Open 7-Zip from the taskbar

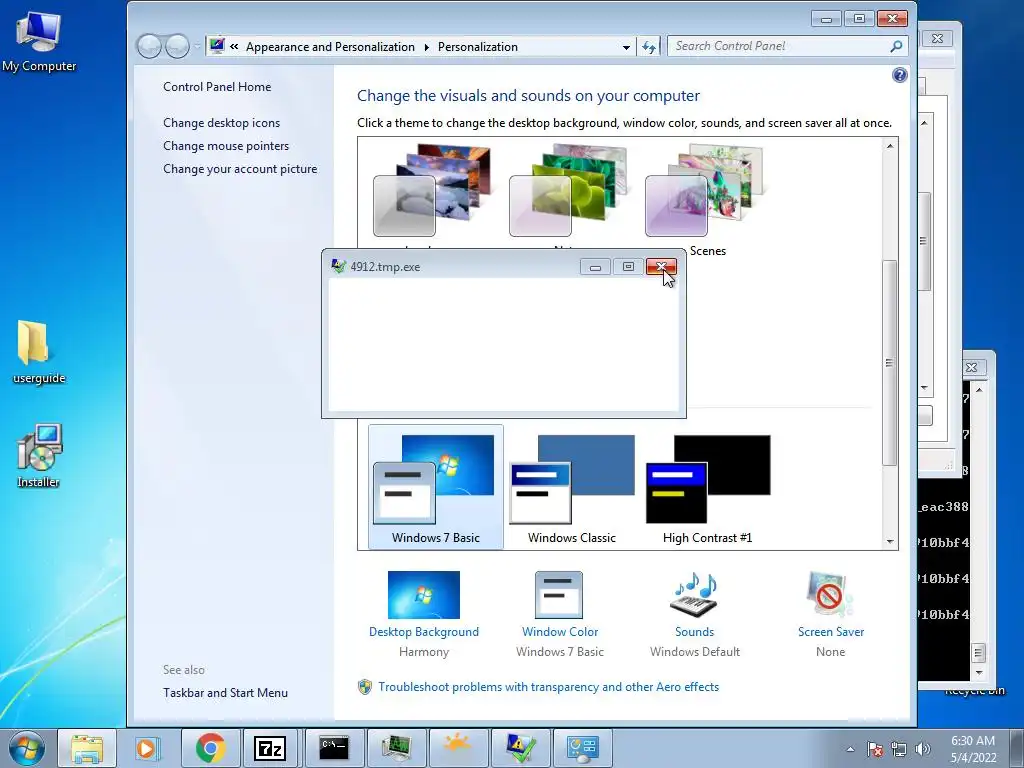(271, 748)
